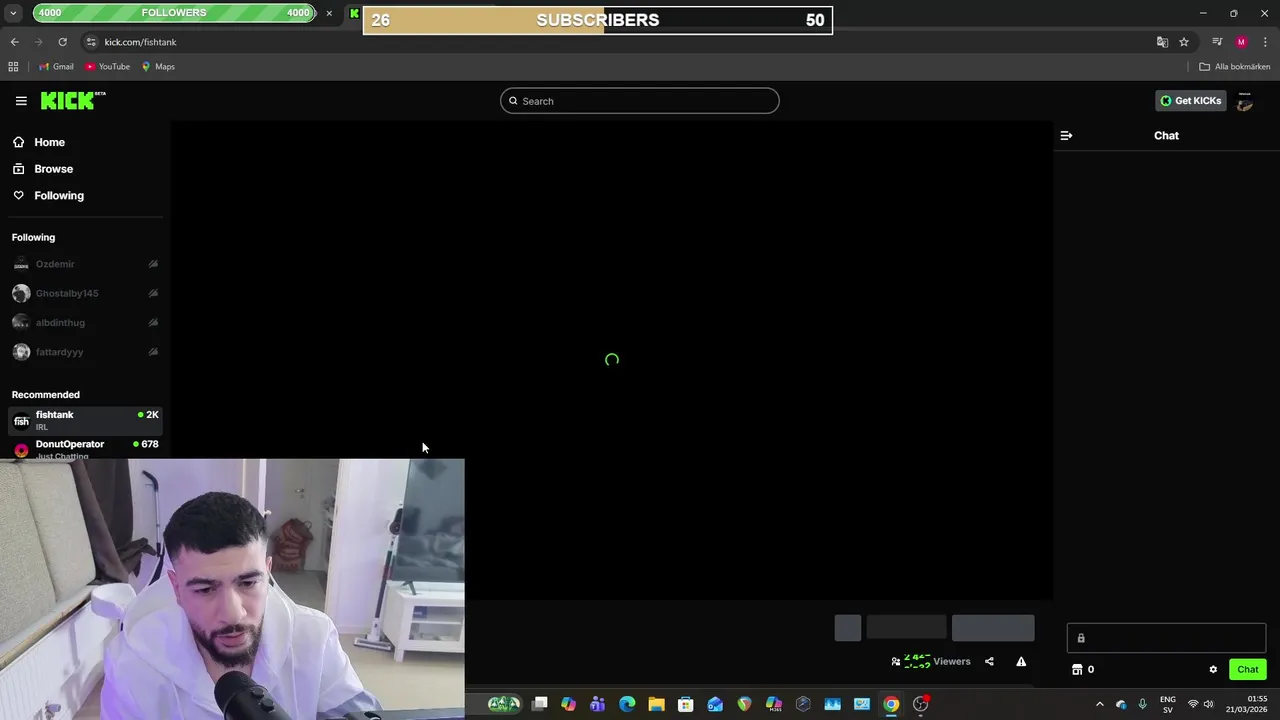Open the Chrome profile M avatar
1280x720 pixels.
1241,42
